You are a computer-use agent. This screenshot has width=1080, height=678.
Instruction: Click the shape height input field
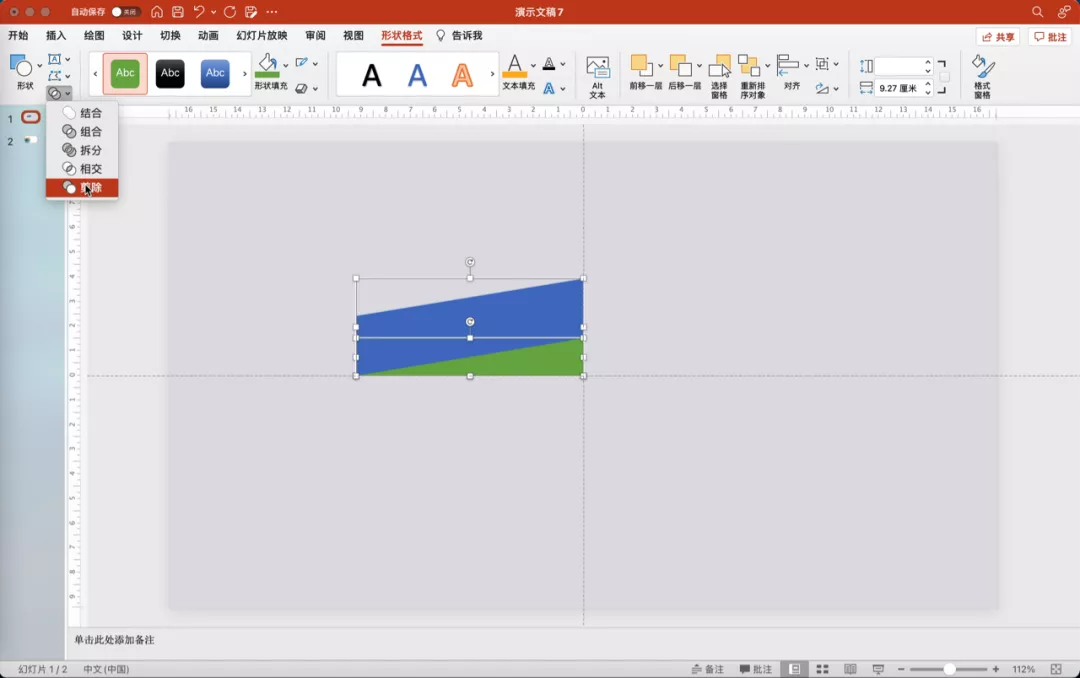pyautogui.click(x=899, y=66)
